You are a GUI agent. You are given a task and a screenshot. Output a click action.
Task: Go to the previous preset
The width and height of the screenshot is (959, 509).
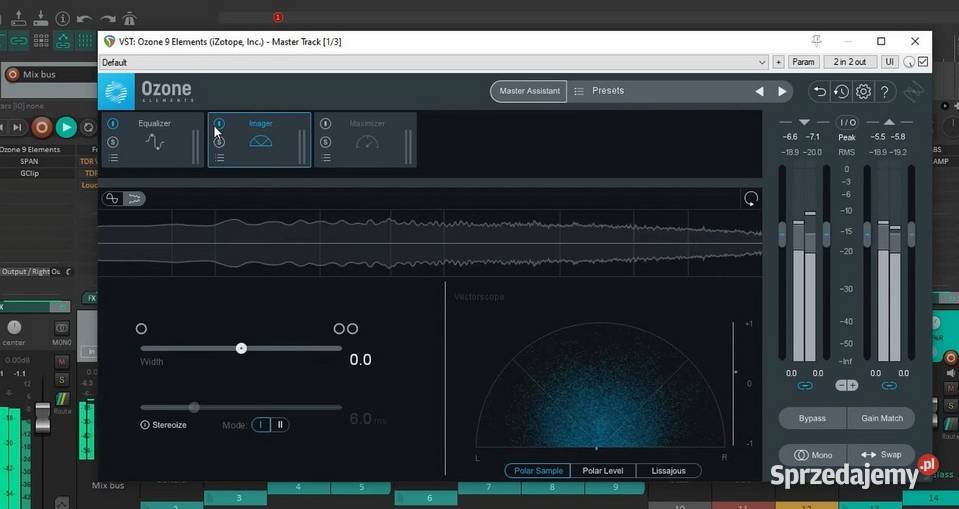pos(759,91)
